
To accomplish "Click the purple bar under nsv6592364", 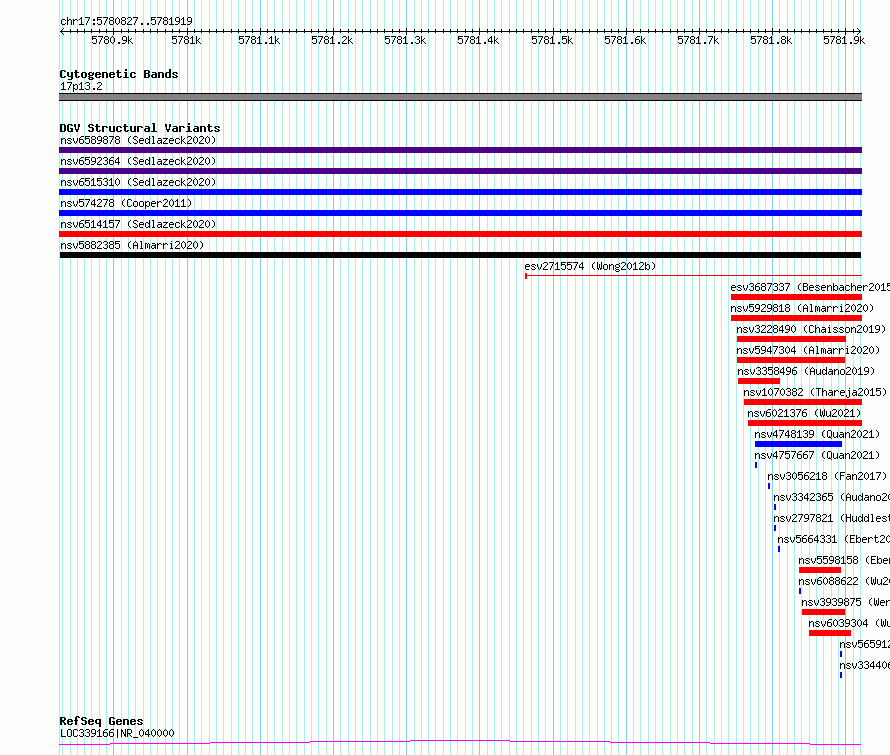I will pos(460,171).
